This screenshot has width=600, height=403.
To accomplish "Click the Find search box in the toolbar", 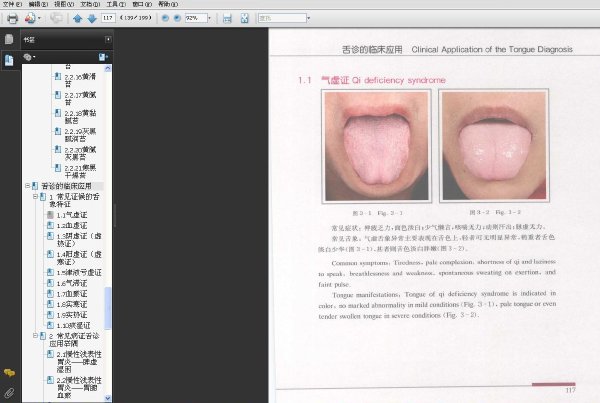I will point(282,18).
